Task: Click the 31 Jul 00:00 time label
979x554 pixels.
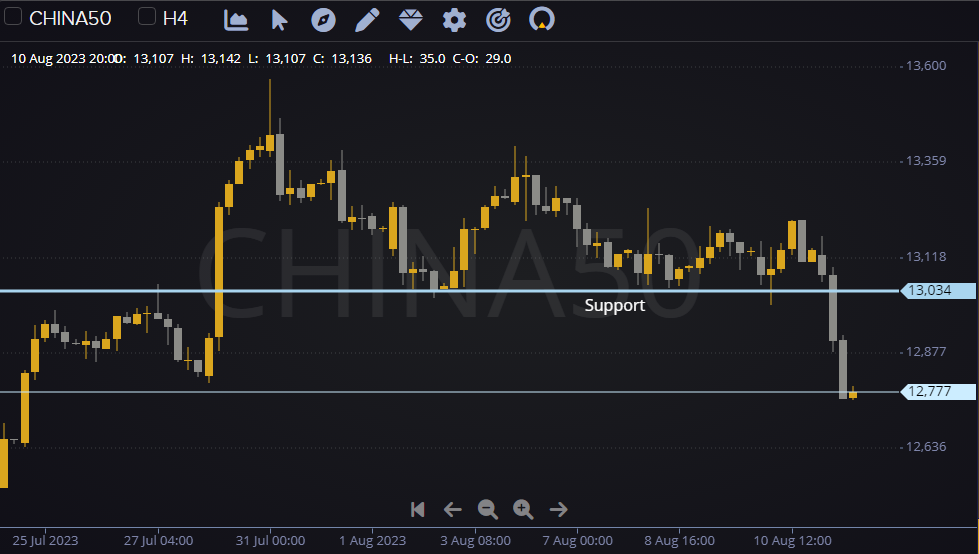Action: 270,541
